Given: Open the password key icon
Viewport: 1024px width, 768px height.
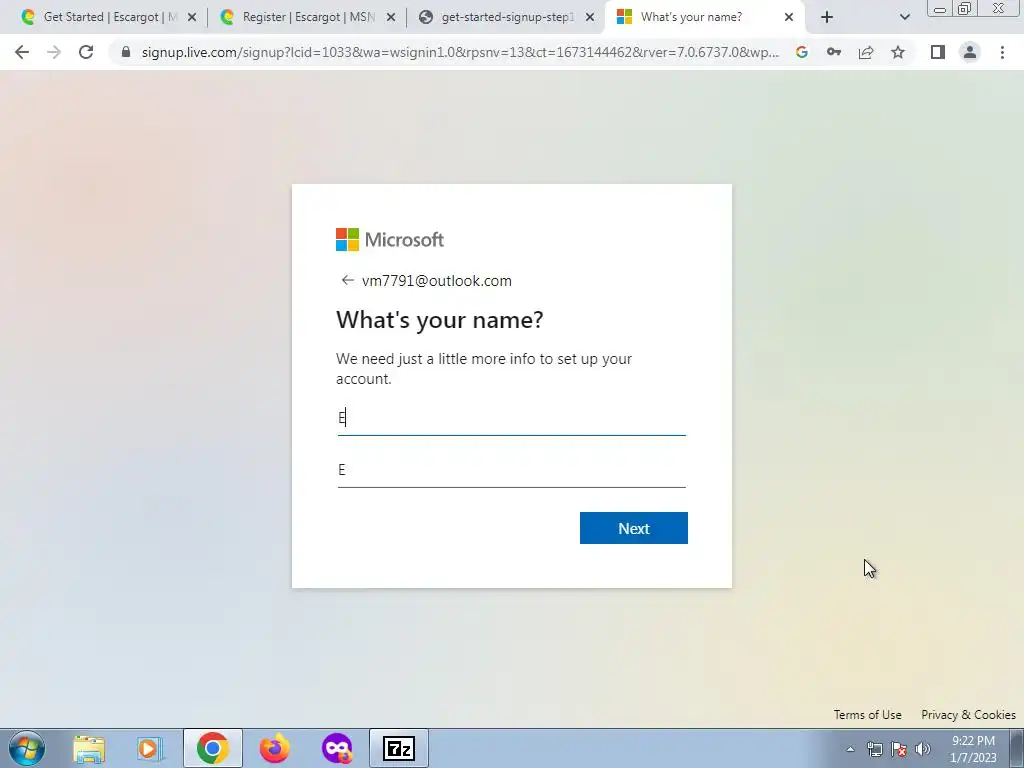Looking at the screenshot, I should tap(834, 52).
